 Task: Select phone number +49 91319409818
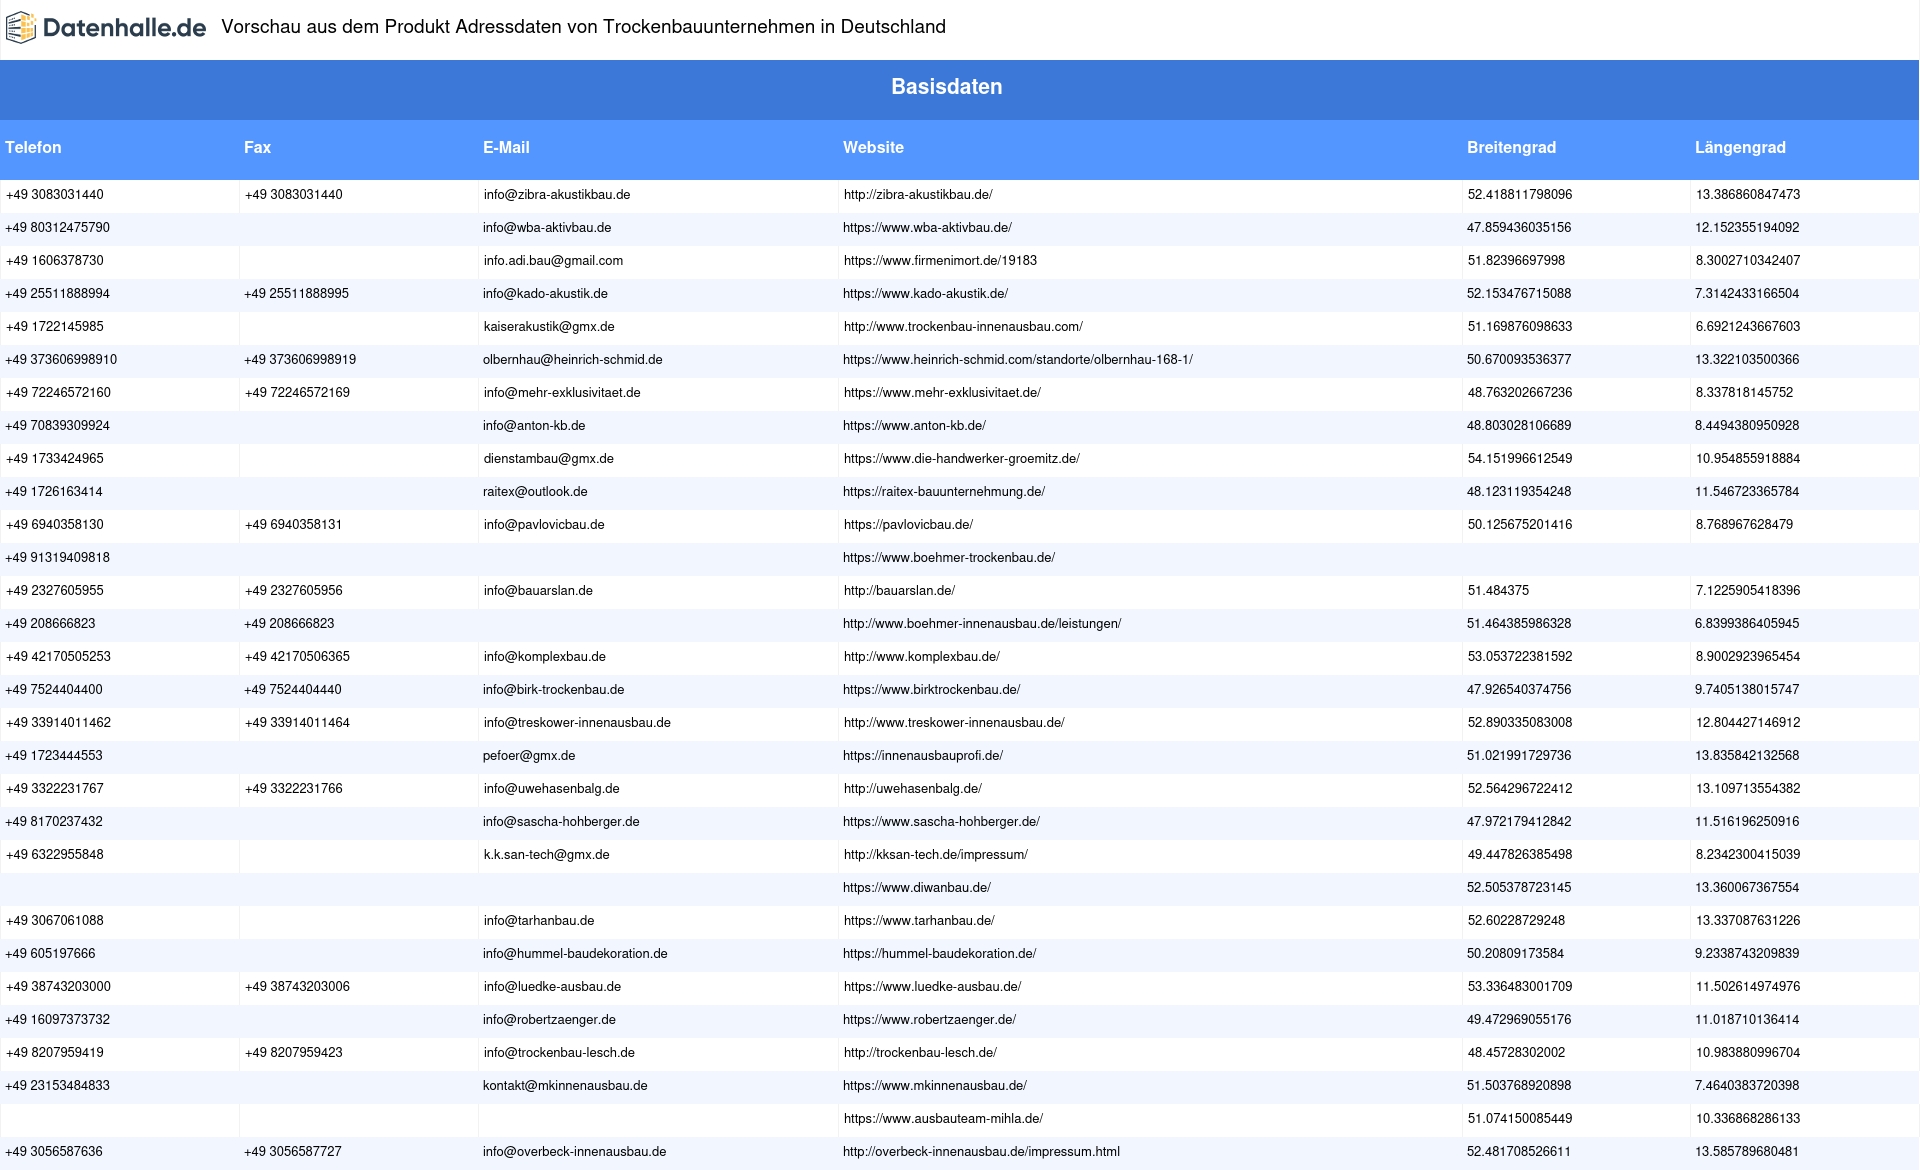coord(57,558)
